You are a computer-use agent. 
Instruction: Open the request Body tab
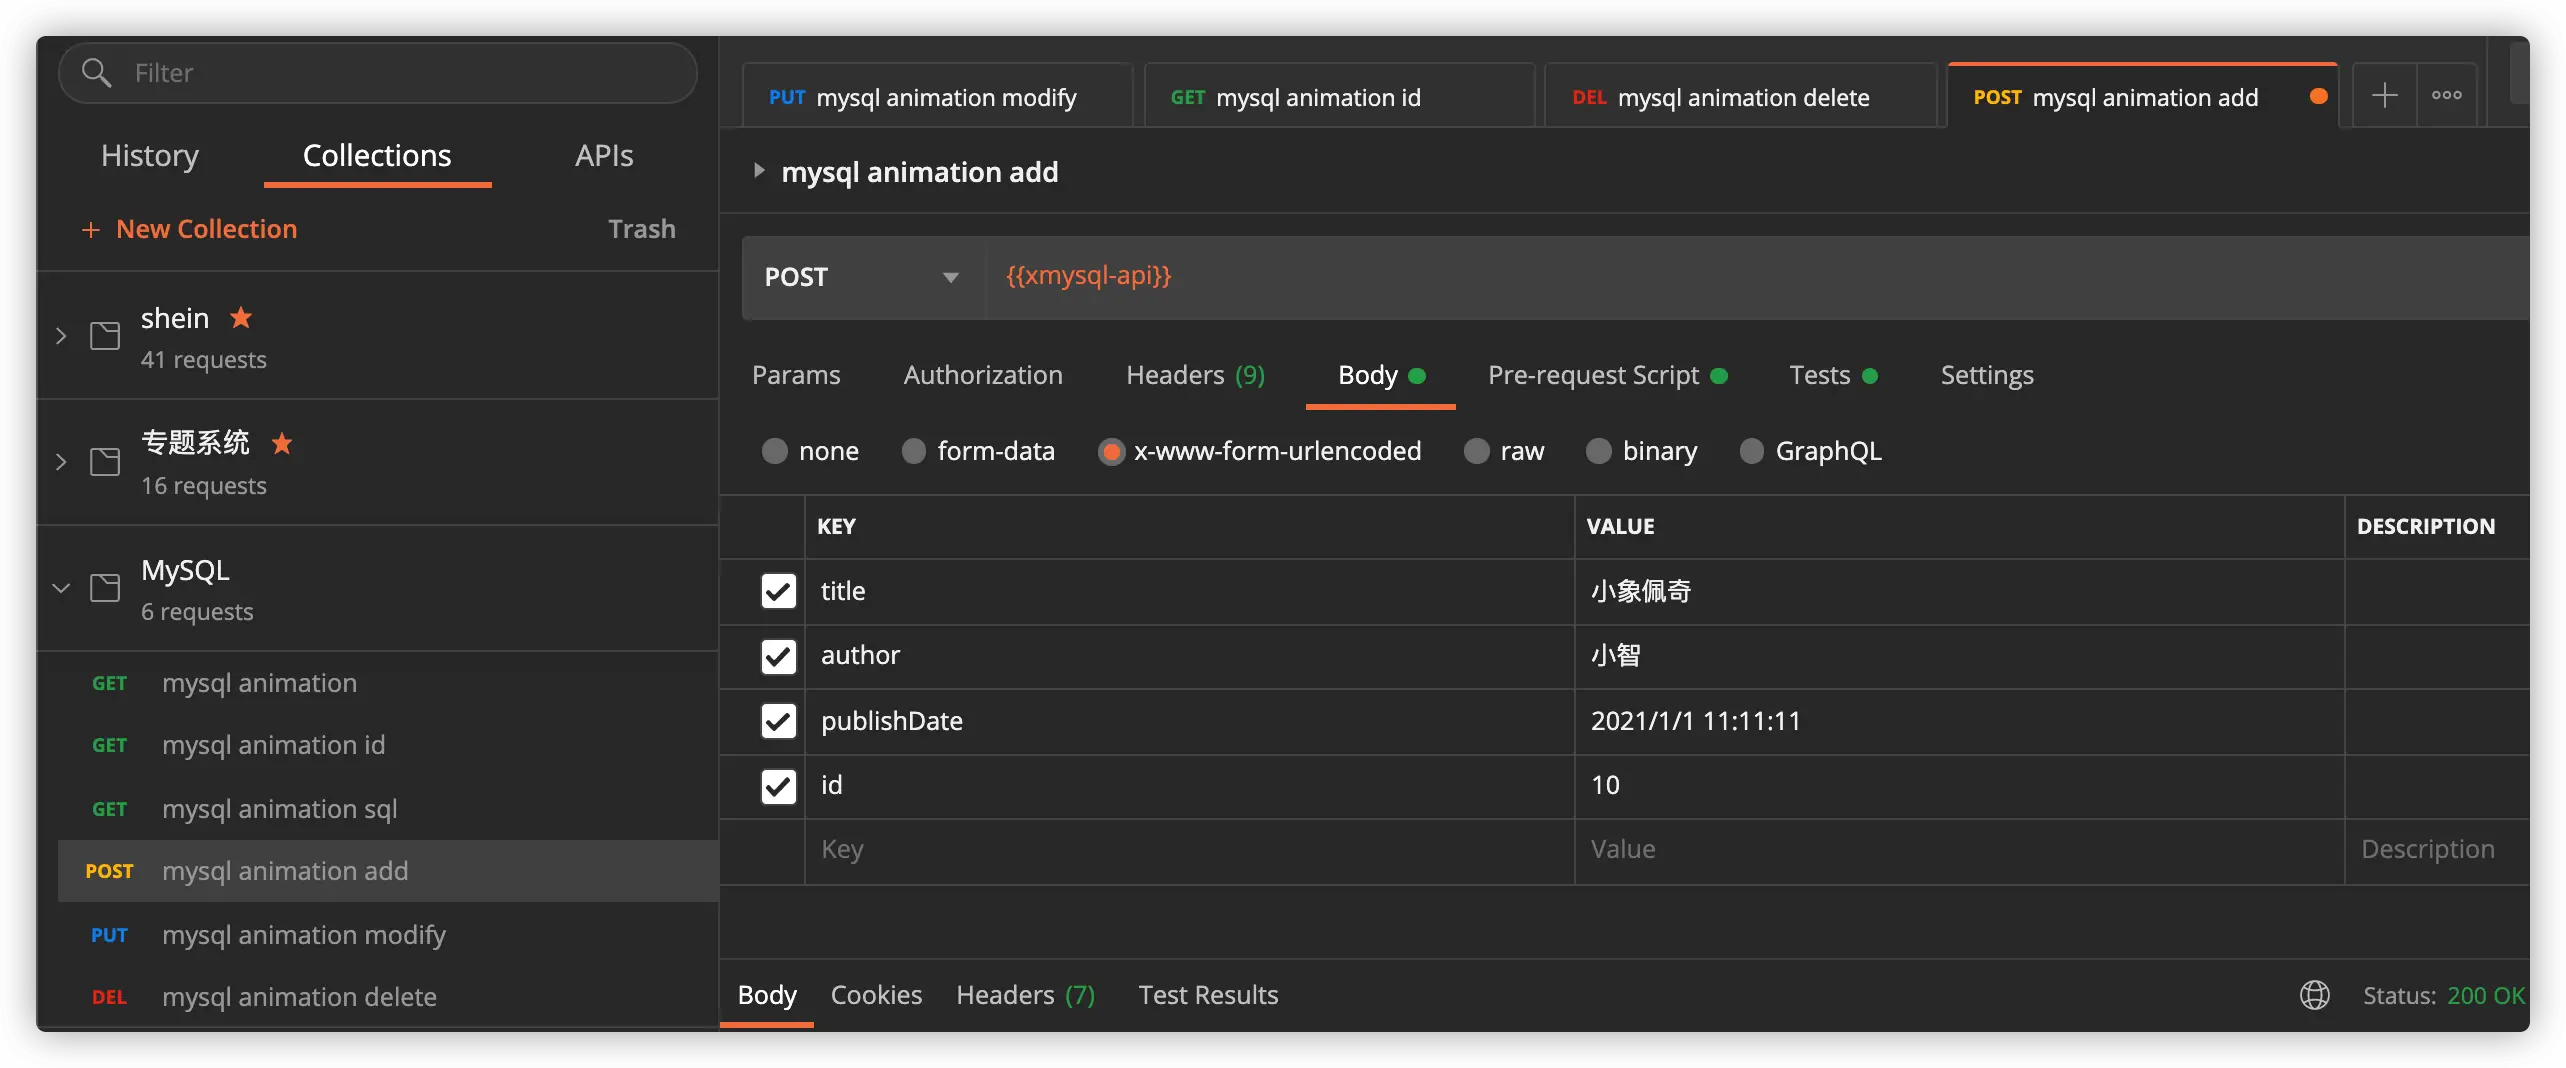coord(1380,375)
